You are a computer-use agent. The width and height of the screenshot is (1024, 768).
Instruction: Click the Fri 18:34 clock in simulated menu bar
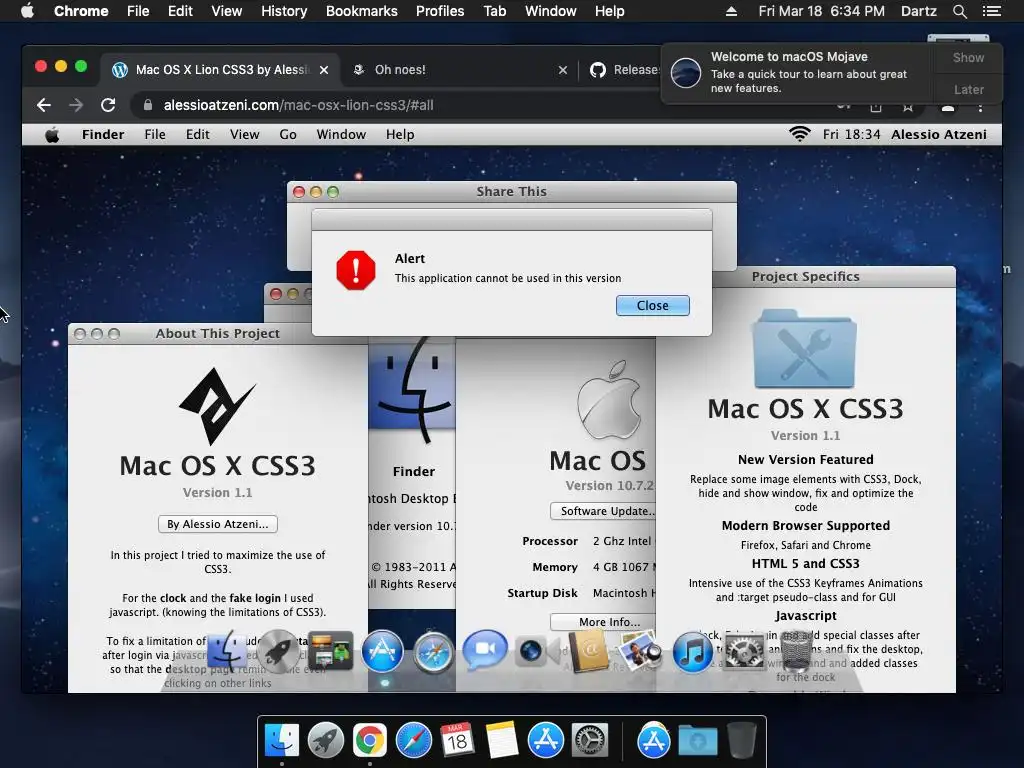click(851, 135)
